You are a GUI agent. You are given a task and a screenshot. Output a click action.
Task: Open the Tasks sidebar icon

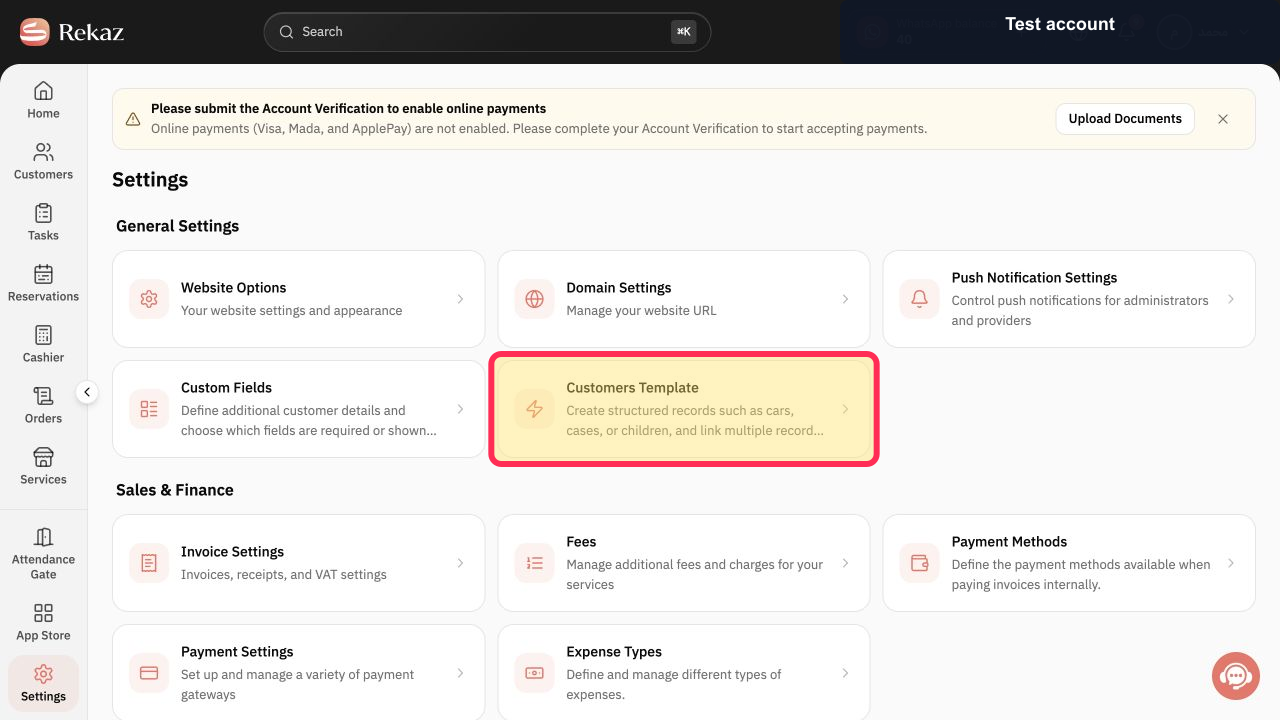point(43,213)
